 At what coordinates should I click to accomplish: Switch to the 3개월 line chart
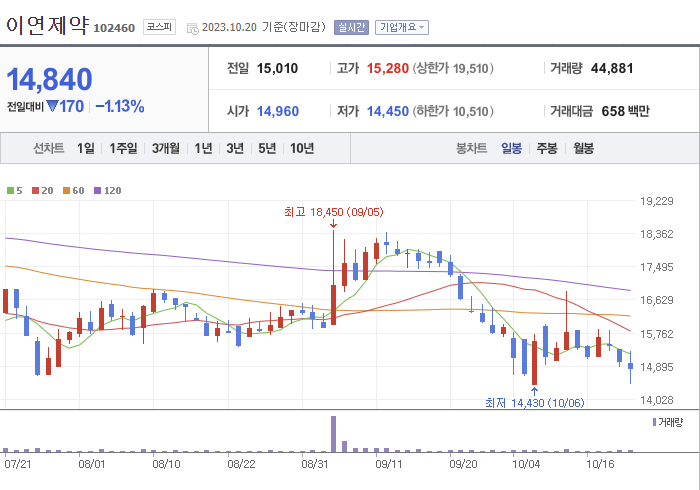(x=166, y=148)
